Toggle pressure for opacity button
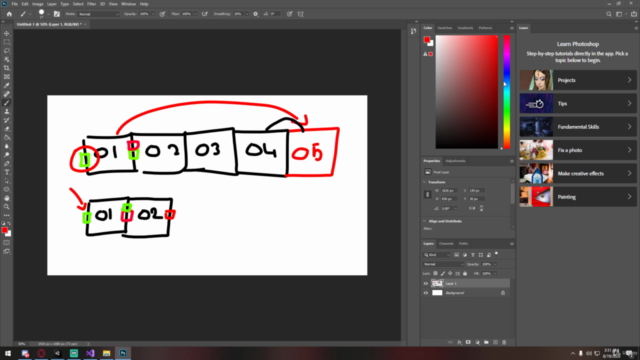 pyautogui.click(x=162, y=14)
